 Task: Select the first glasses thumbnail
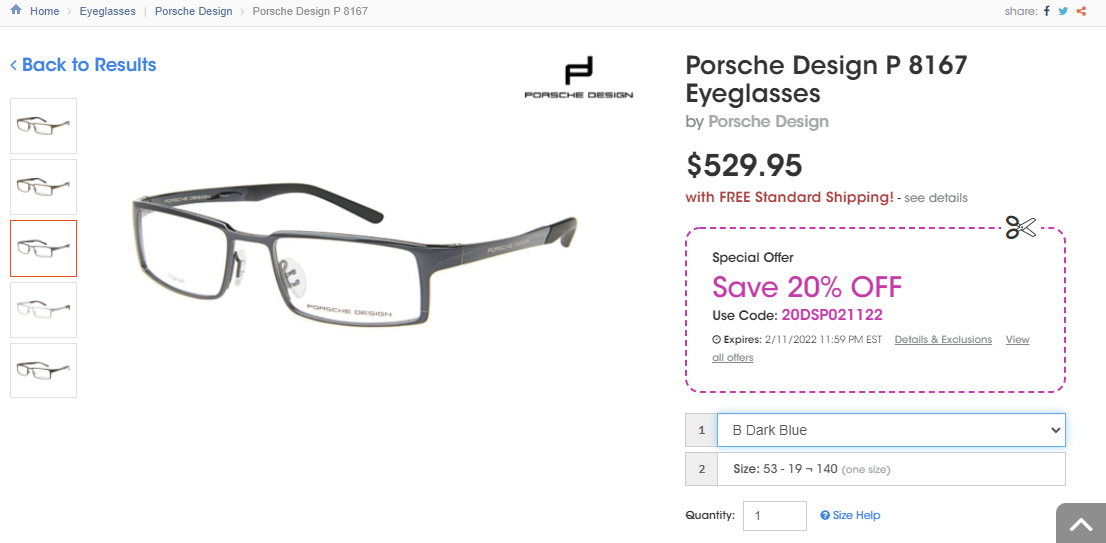[x=43, y=126]
